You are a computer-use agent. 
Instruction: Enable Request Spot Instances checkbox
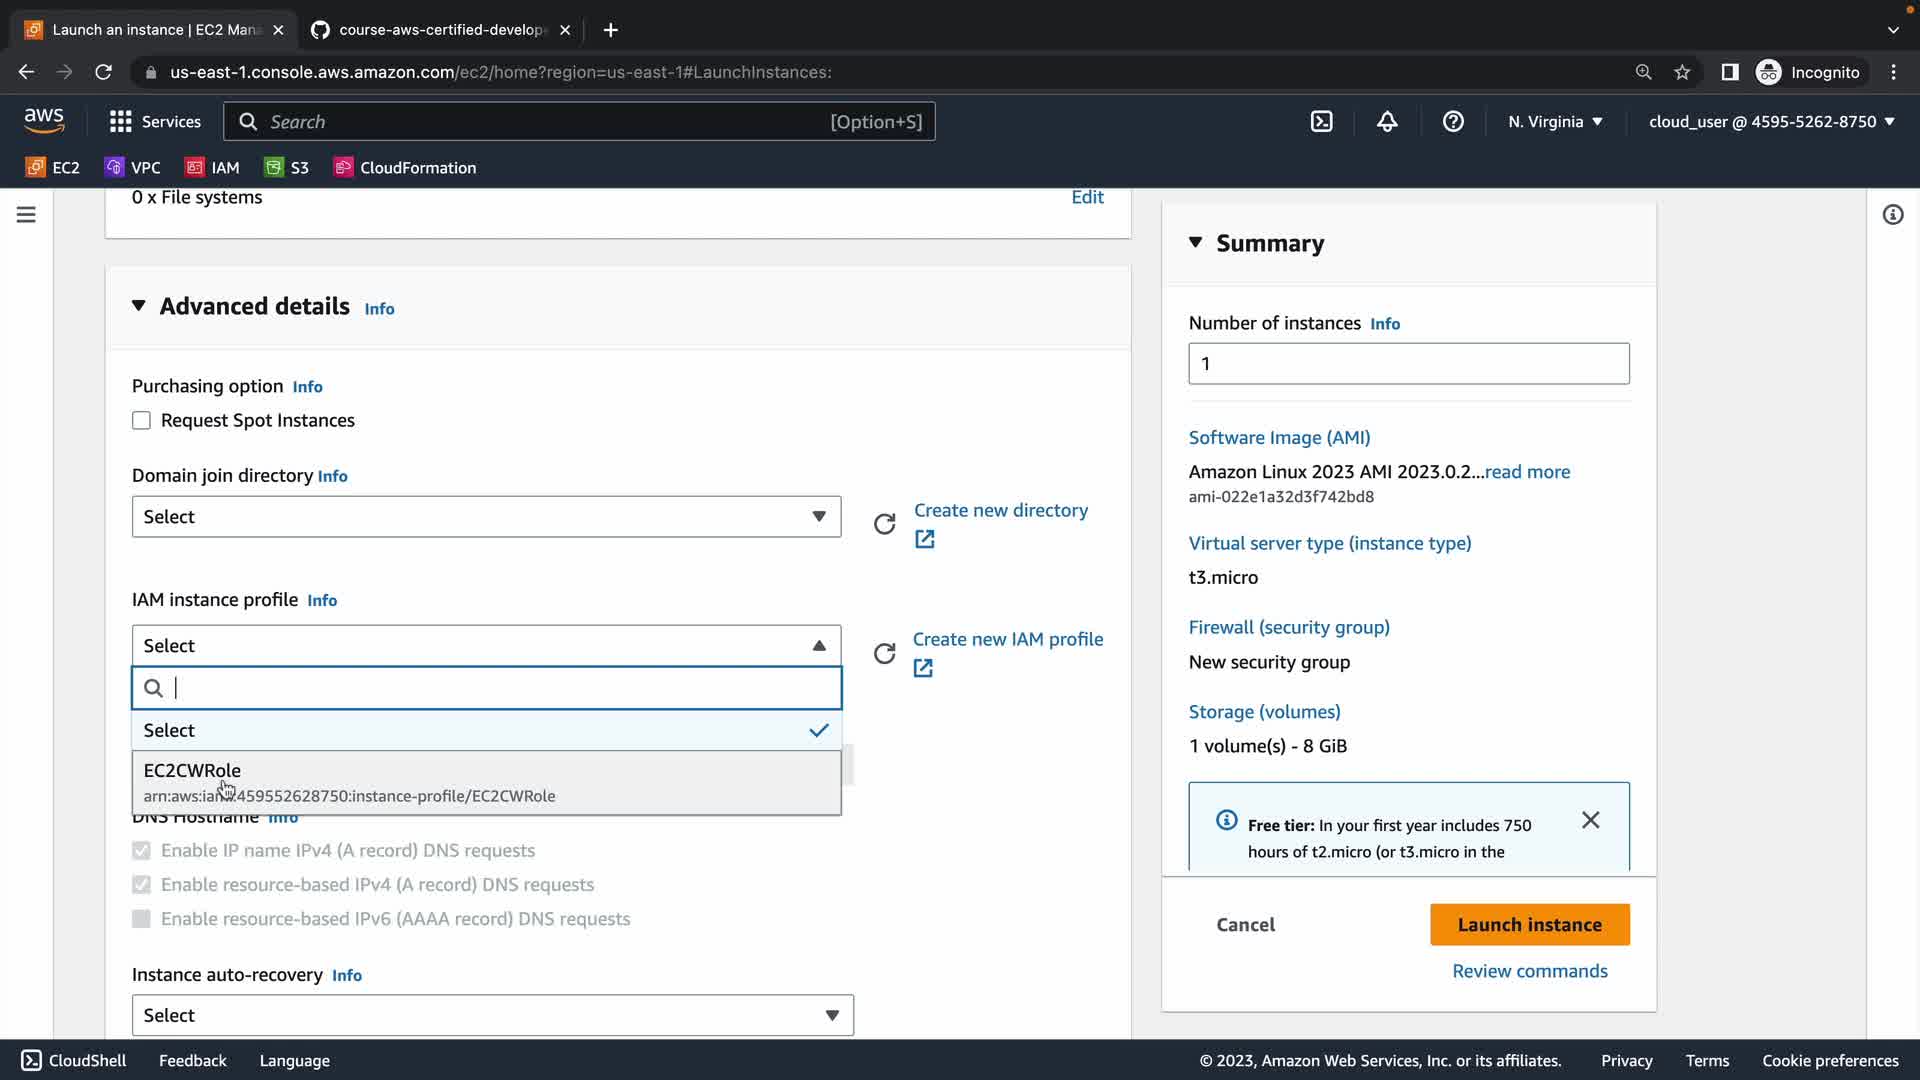[141, 421]
